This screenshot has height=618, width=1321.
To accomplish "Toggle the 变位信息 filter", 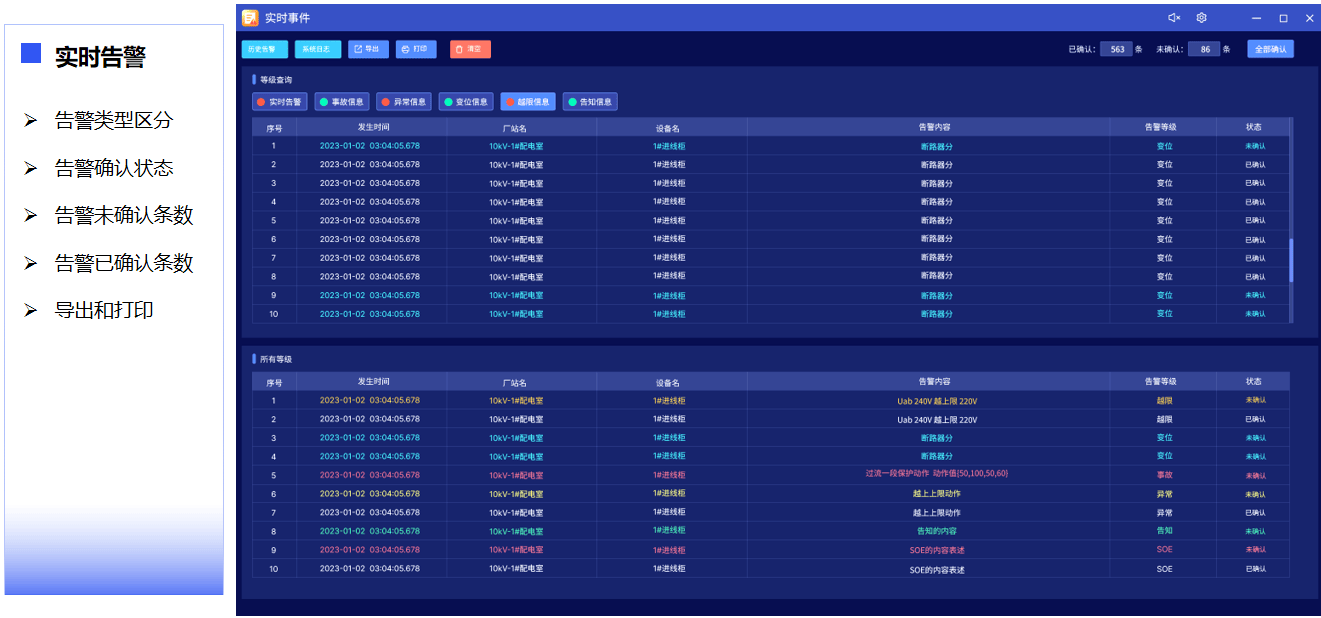I will (466, 102).
